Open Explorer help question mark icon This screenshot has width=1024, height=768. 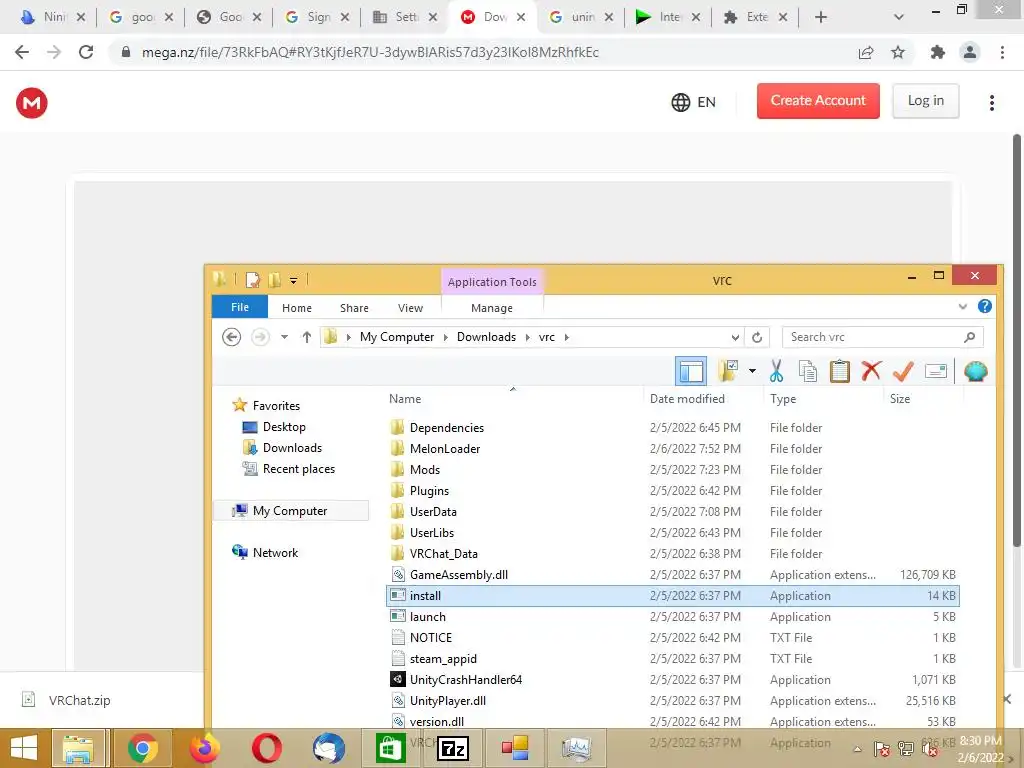coord(985,306)
